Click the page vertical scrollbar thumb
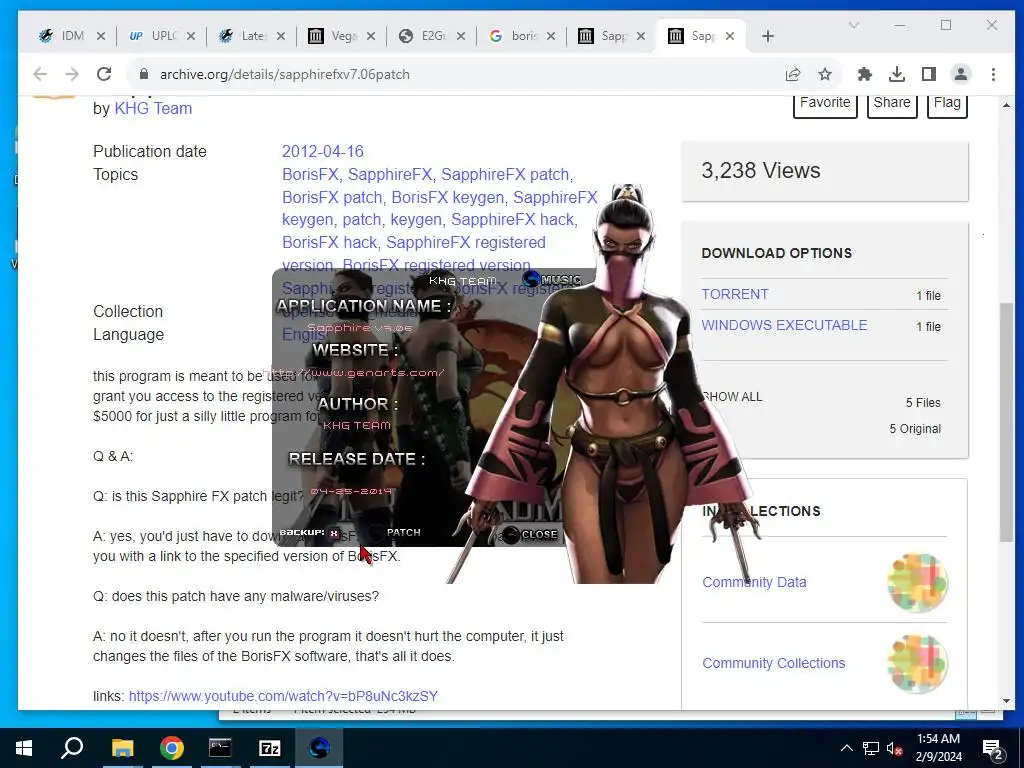The height and width of the screenshot is (768, 1024). 1006,423
